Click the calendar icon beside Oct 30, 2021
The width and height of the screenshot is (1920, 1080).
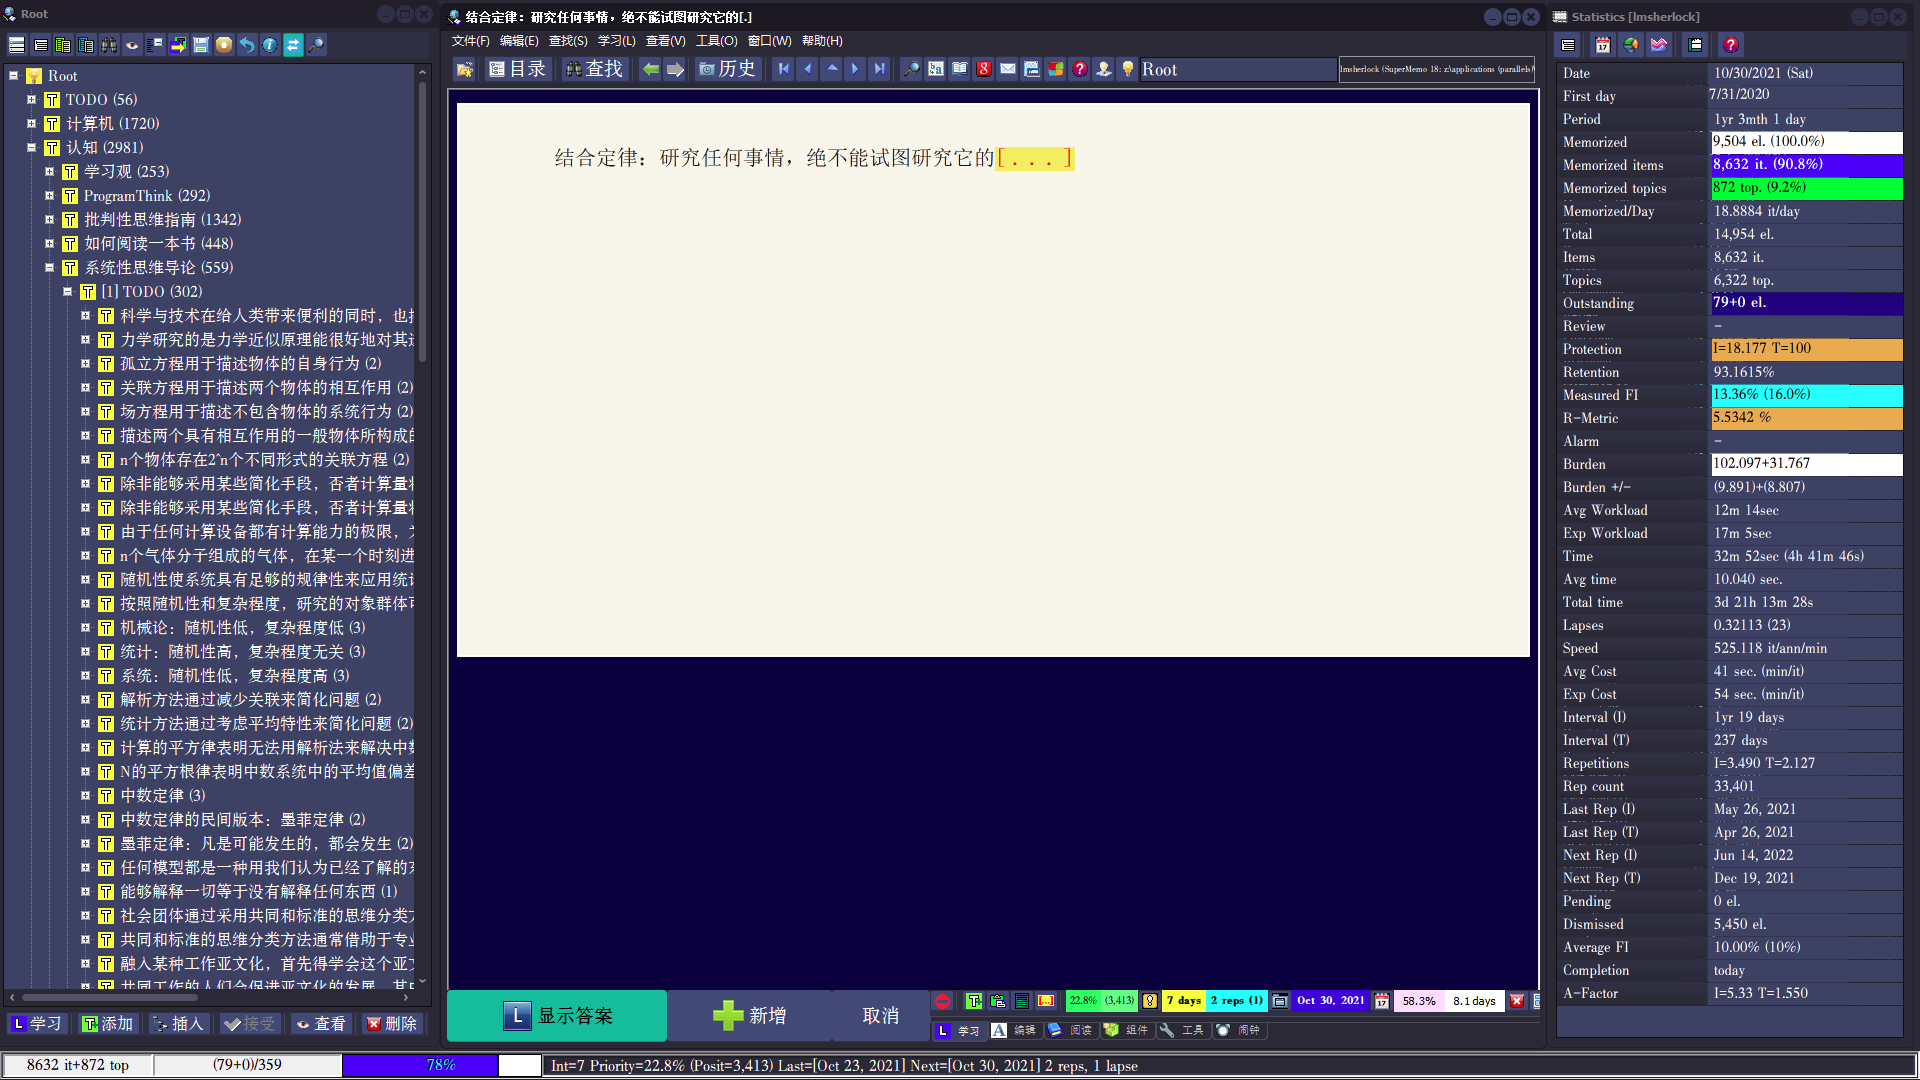click(x=1382, y=1001)
